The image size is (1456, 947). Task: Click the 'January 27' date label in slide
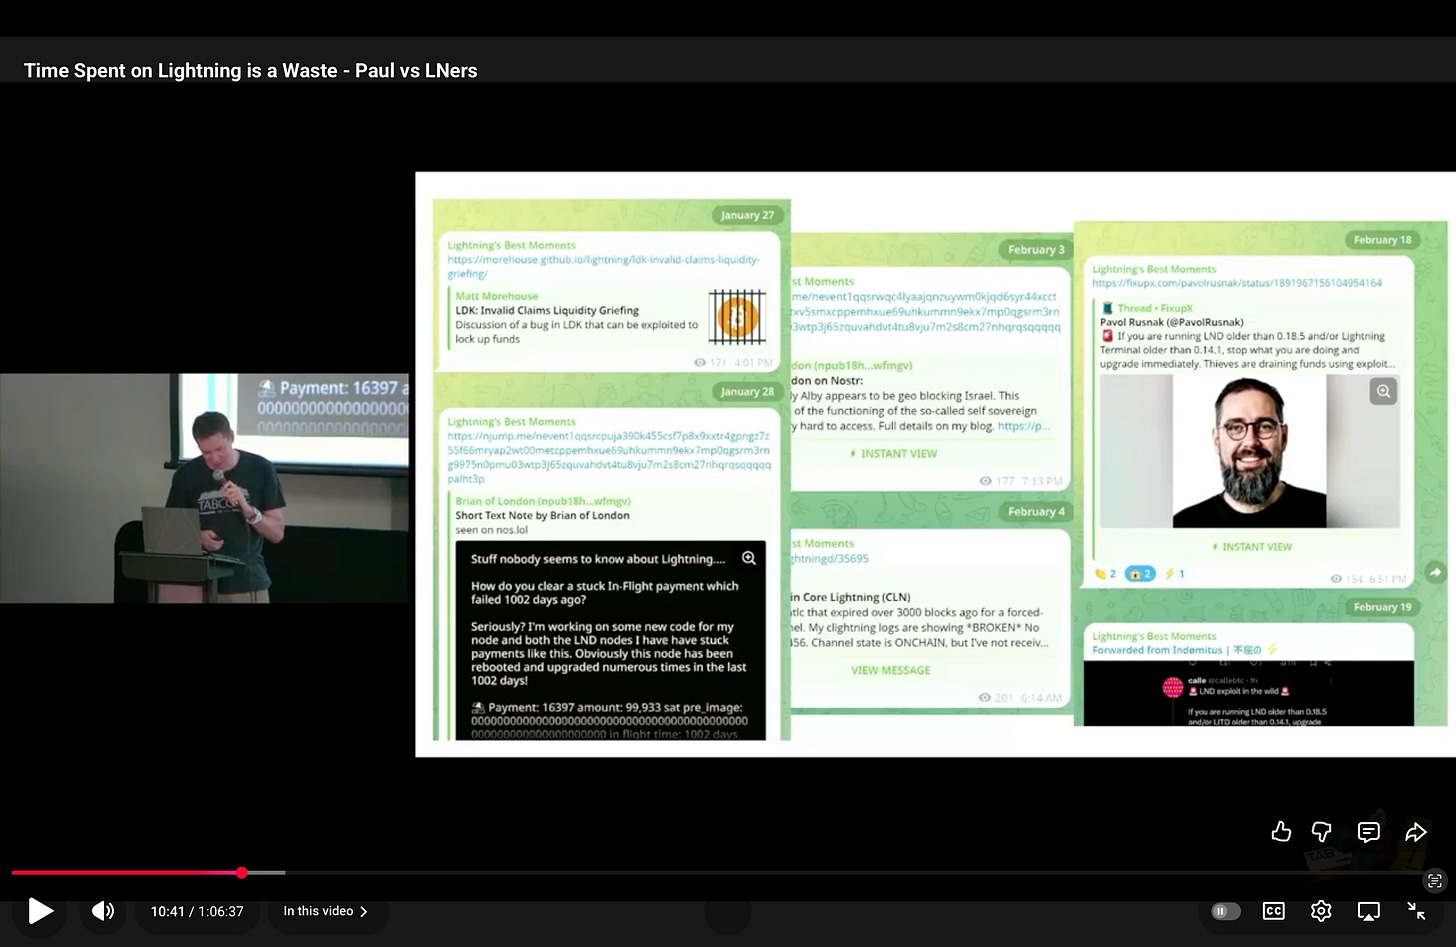(747, 215)
